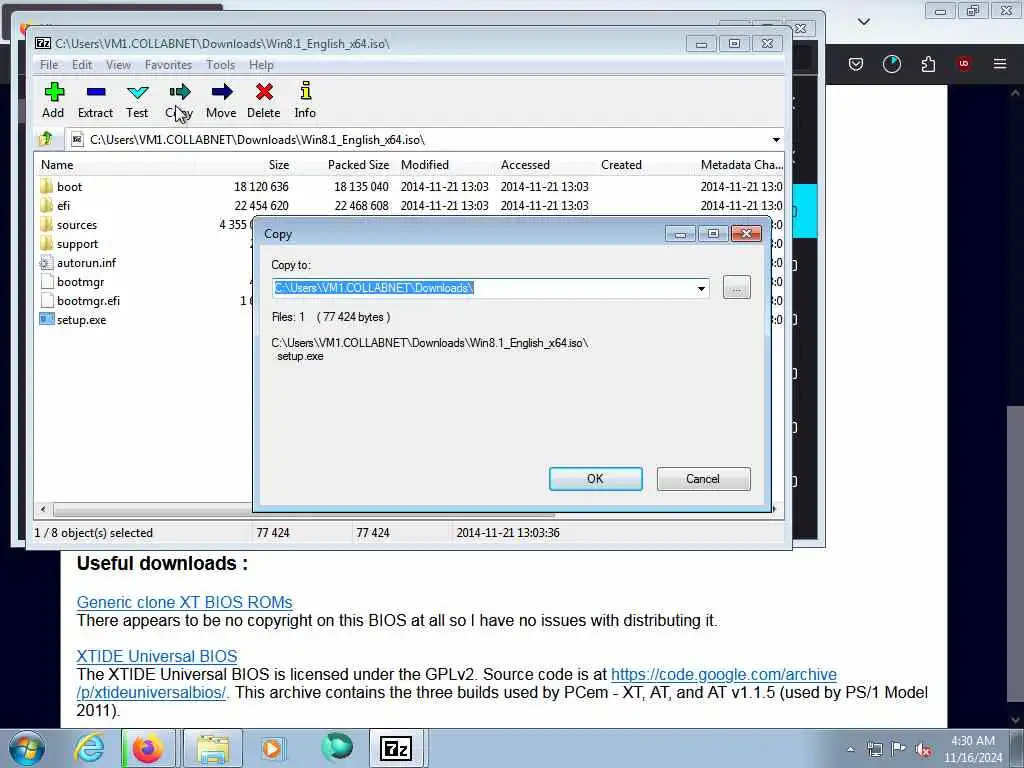The height and width of the screenshot is (768, 1024).
Task: Click boot size value 18 120 636
Action: 261,186
